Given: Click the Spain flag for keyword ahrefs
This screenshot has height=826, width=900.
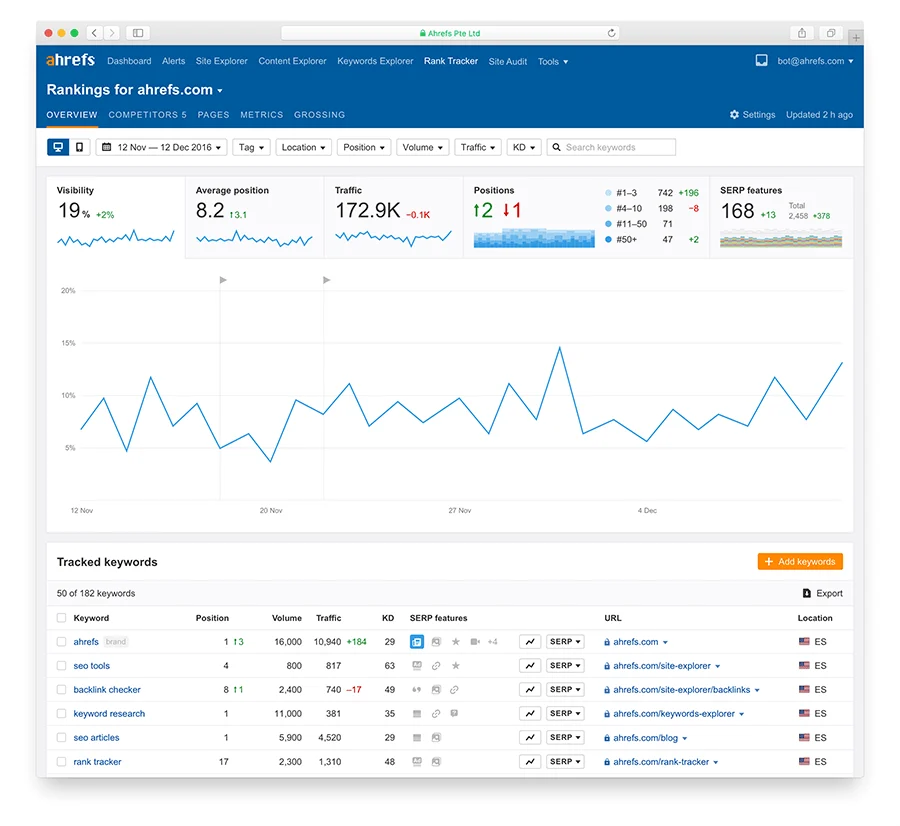Looking at the screenshot, I should click(804, 641).
